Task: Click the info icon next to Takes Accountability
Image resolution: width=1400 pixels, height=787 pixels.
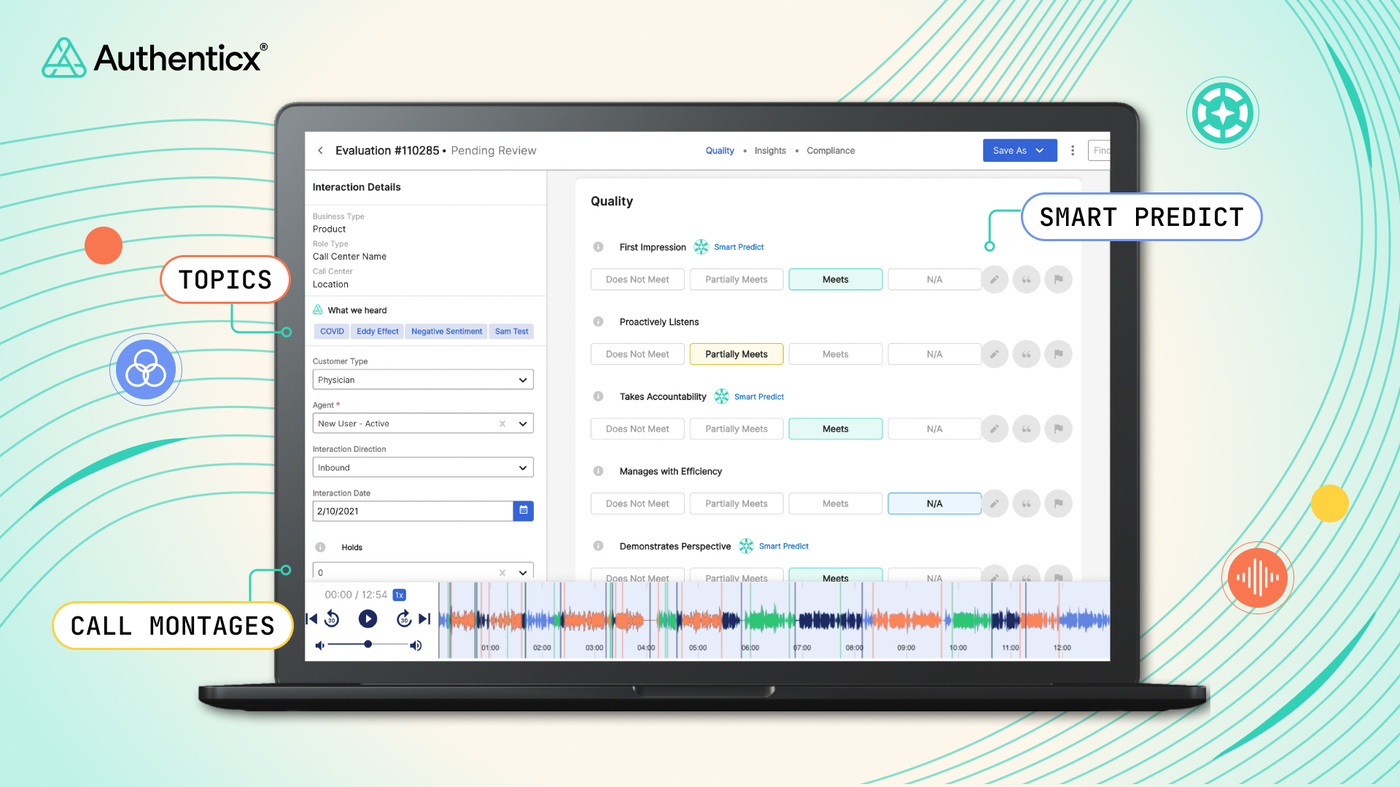Action: 598,397
